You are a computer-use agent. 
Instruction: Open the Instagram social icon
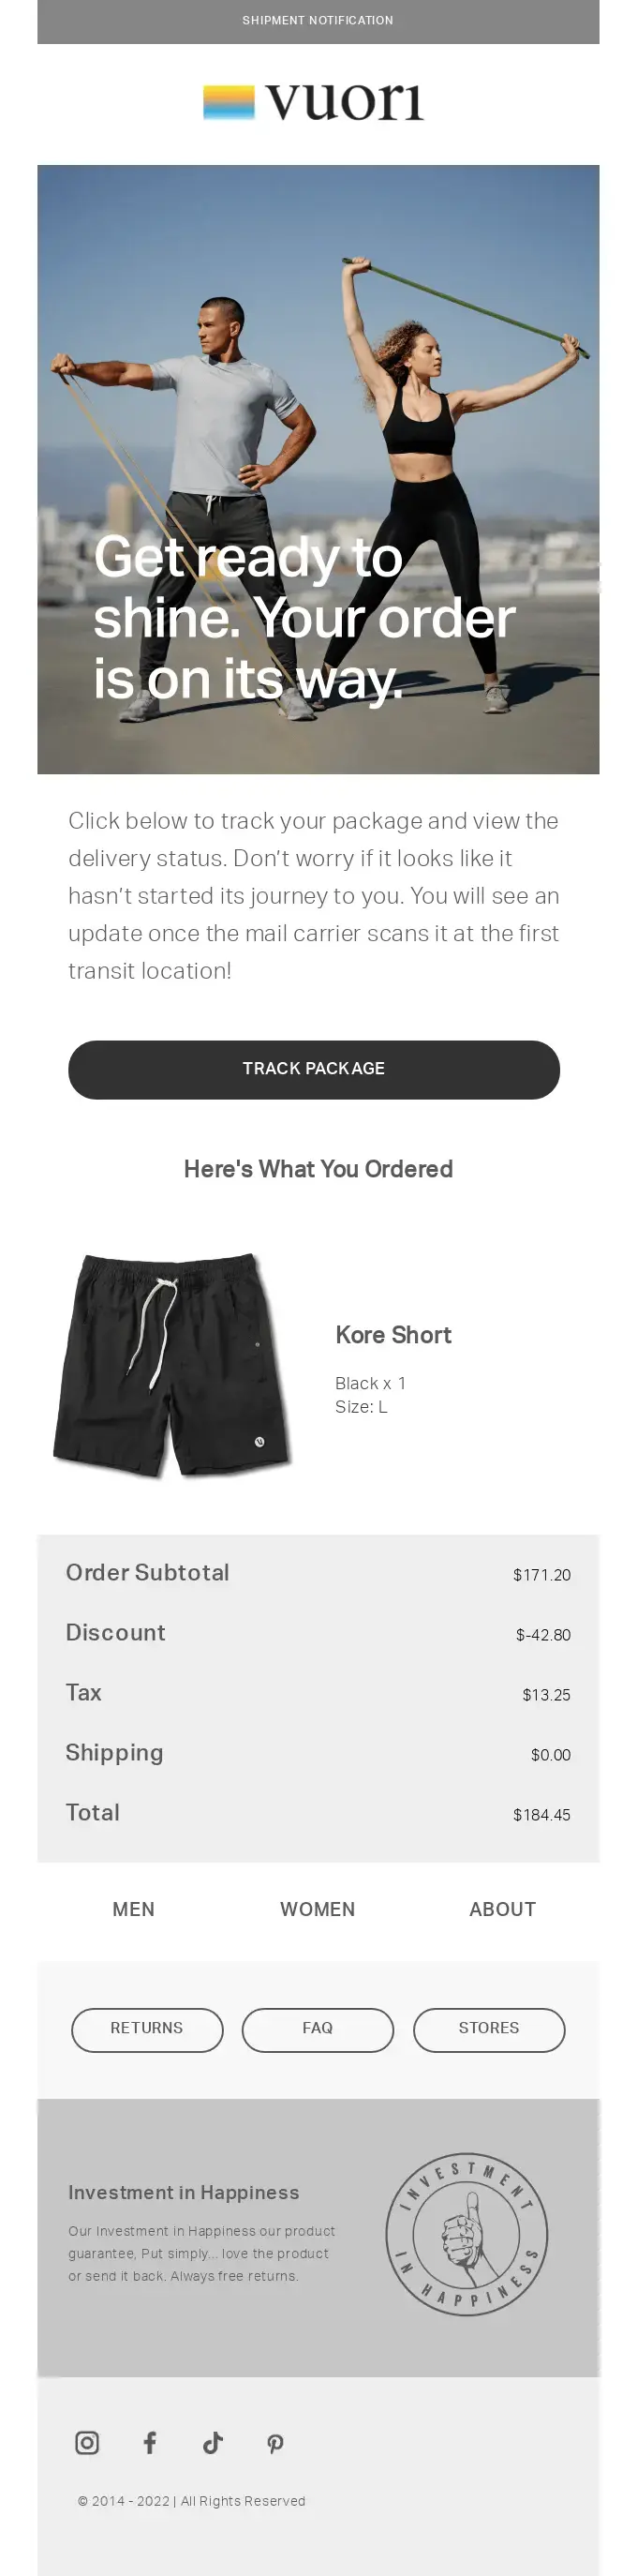click(x=87, y=2442)
